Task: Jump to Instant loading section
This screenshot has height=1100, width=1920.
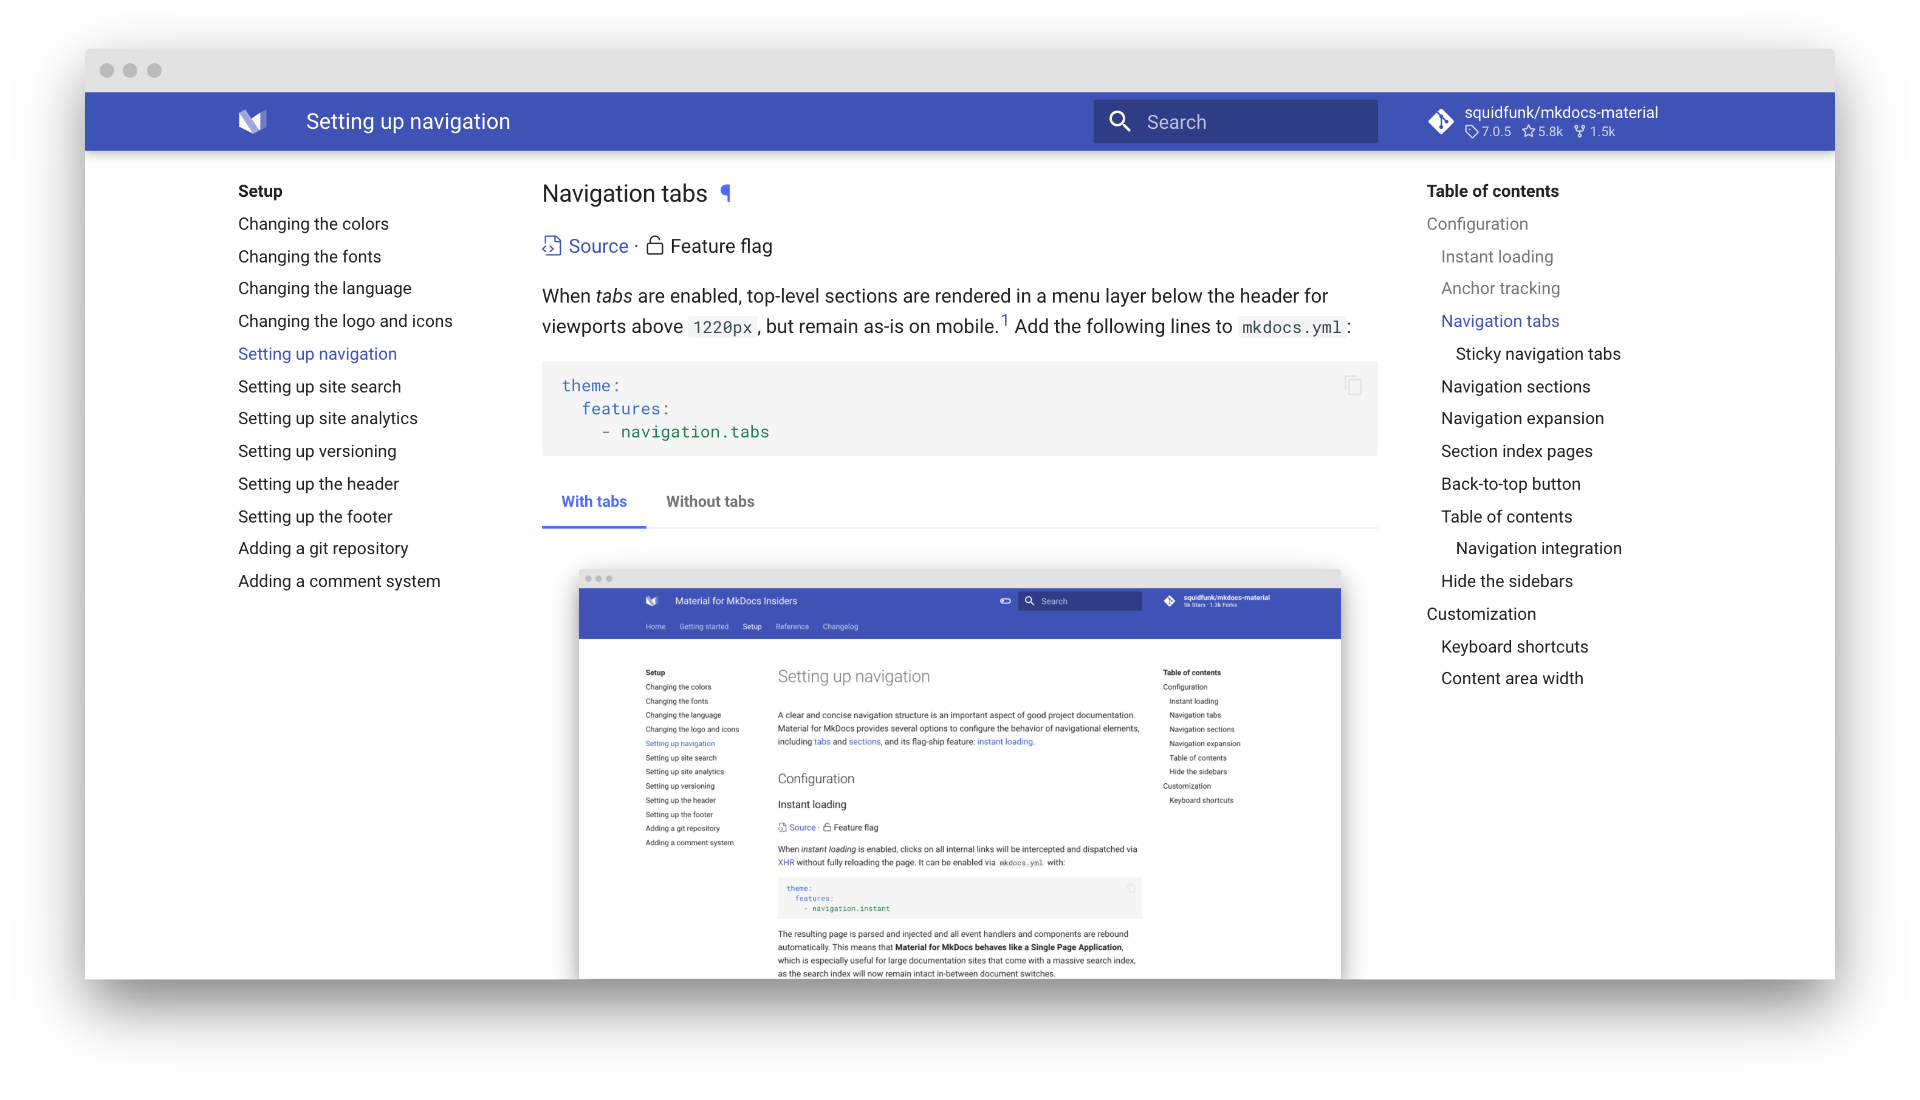Action: (1497, 257)
